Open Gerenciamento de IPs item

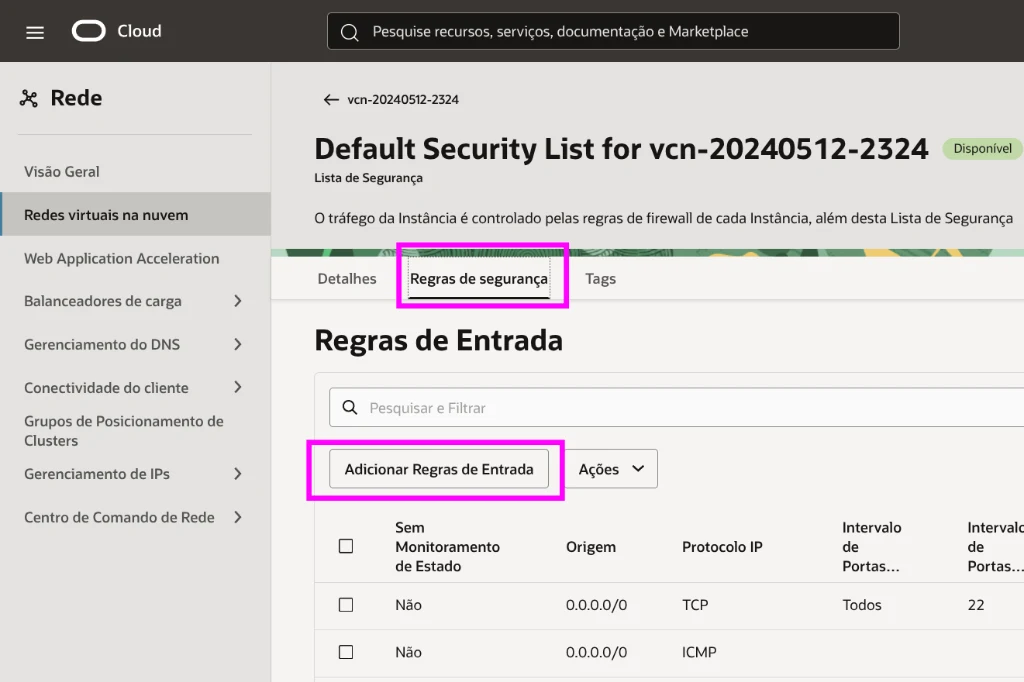(x=97, y=474)
